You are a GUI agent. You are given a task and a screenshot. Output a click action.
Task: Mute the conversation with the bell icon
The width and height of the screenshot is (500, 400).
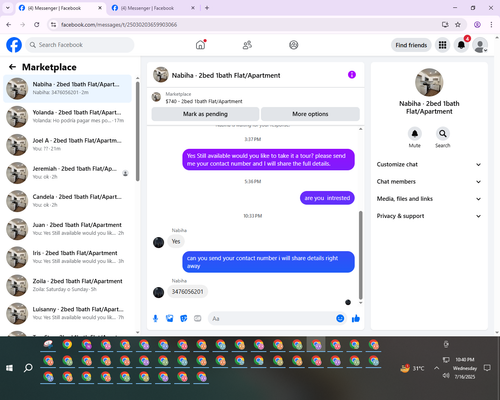414,134
